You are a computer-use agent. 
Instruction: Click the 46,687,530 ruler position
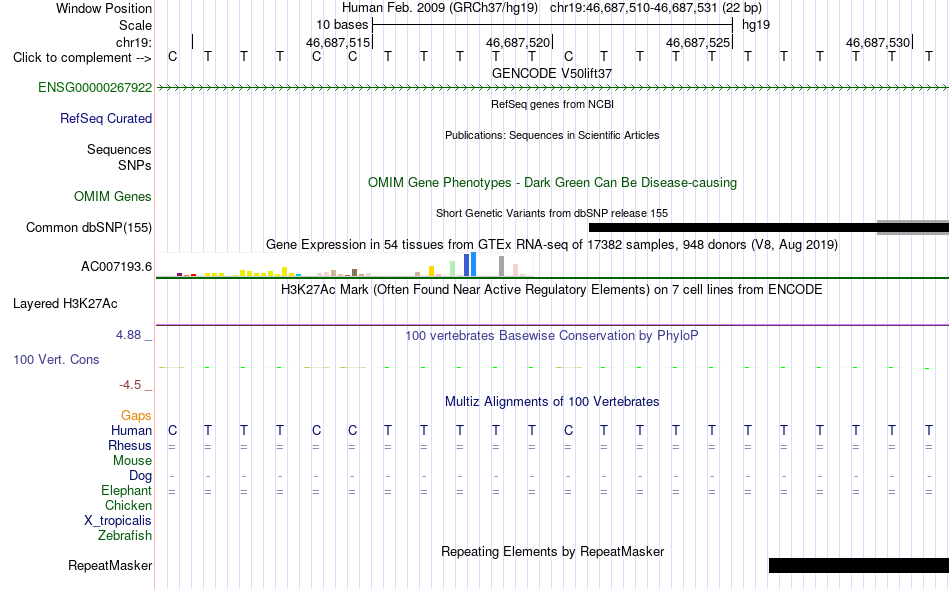click(x=878, y=42)
